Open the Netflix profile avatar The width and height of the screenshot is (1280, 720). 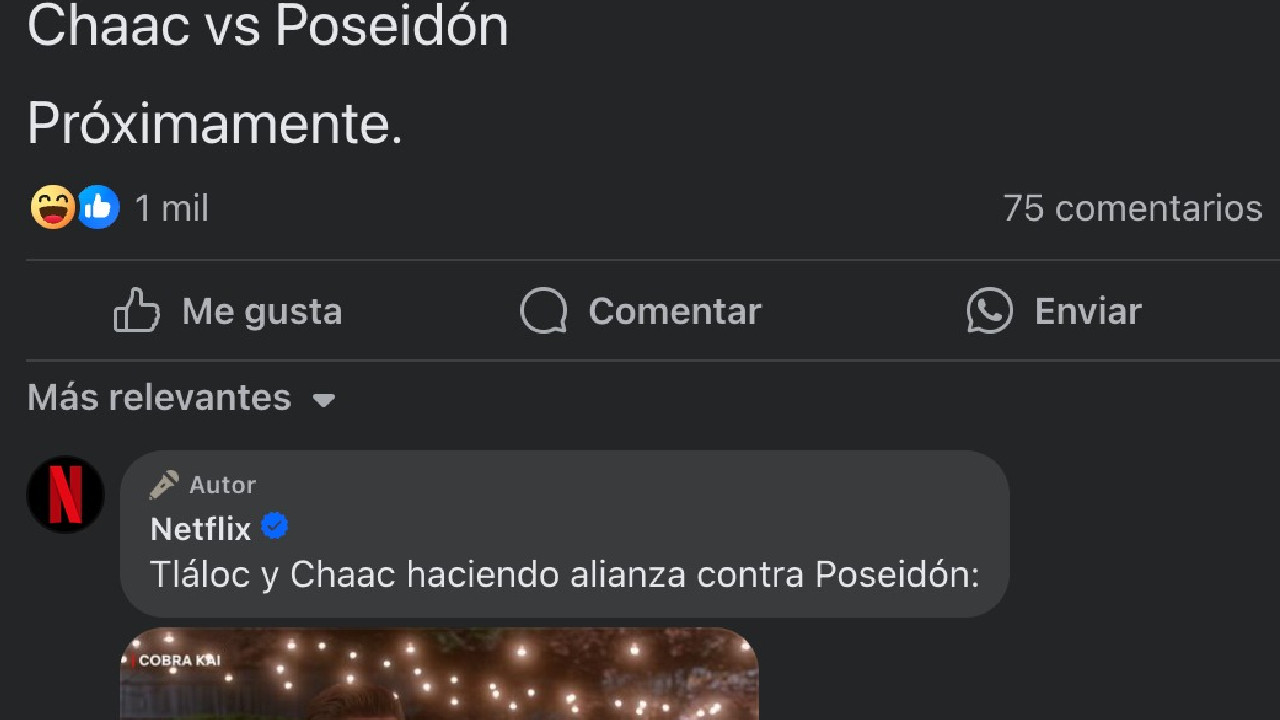pyautogui.click(x=66, y=494)
